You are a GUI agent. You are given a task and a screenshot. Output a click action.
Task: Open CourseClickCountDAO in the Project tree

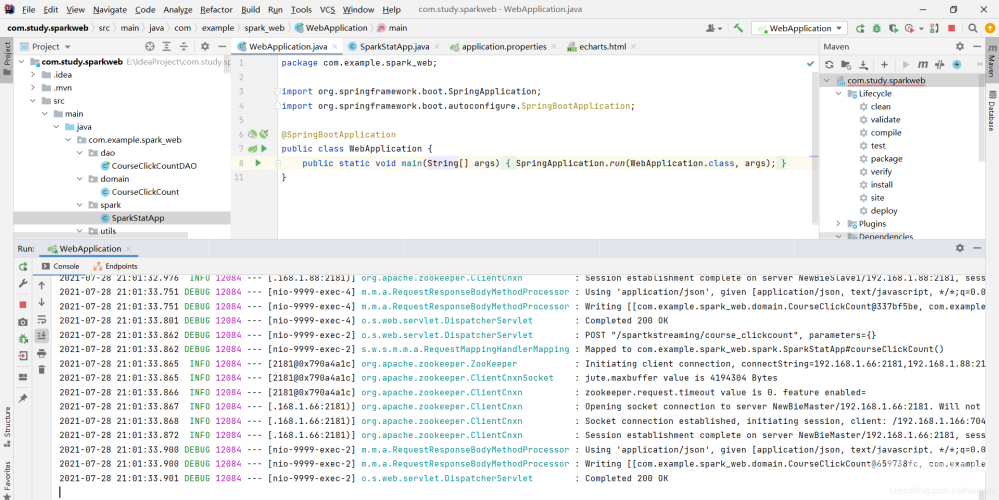tap(153, 166)
